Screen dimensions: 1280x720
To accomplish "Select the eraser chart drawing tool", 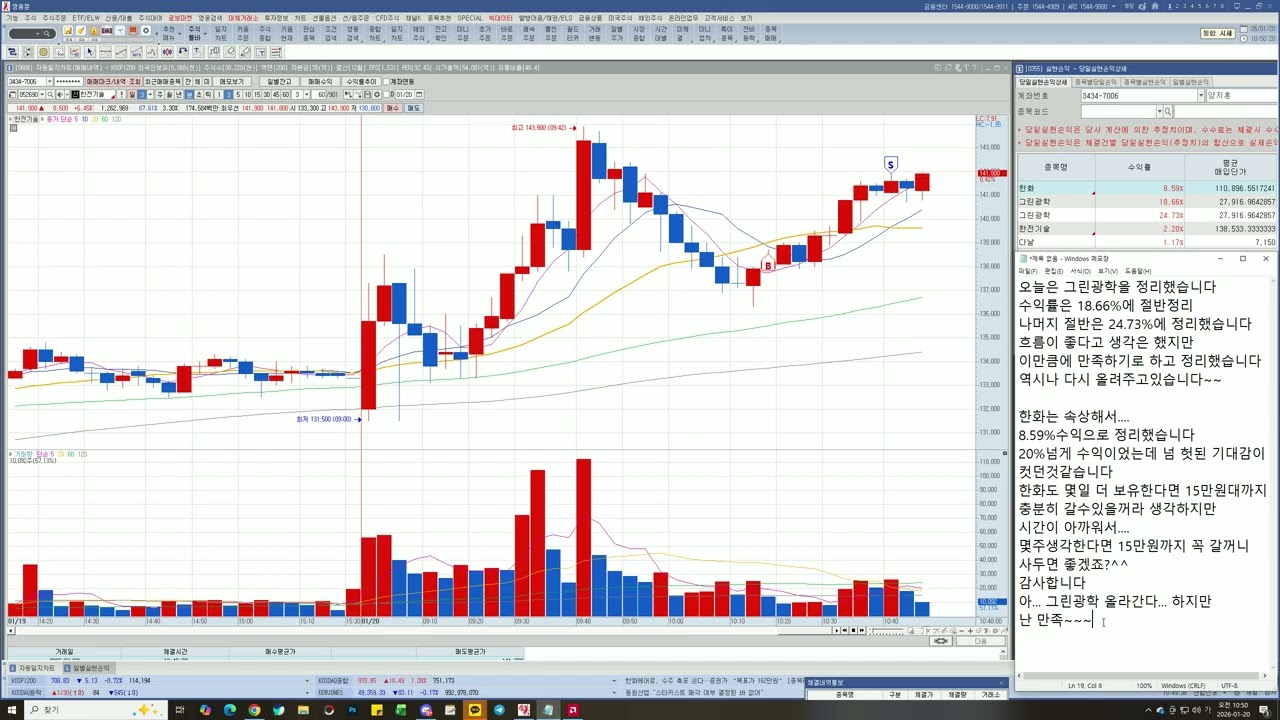I will coord(229,52).
